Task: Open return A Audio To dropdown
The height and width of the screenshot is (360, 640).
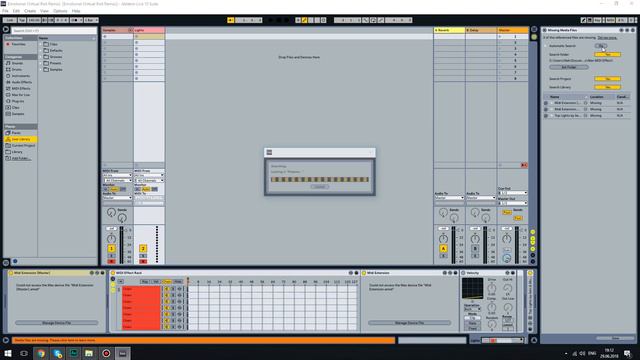Action: 449,198
